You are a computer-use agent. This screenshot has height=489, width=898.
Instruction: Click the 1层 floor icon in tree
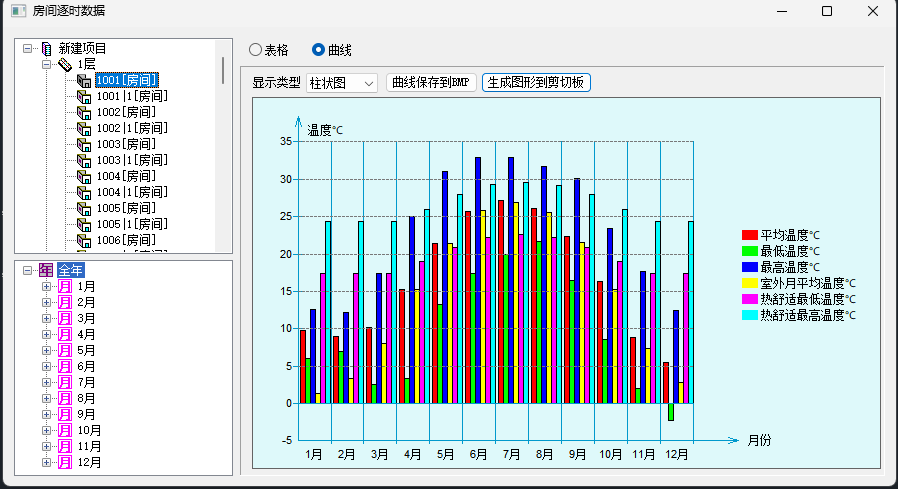(64, 64)
